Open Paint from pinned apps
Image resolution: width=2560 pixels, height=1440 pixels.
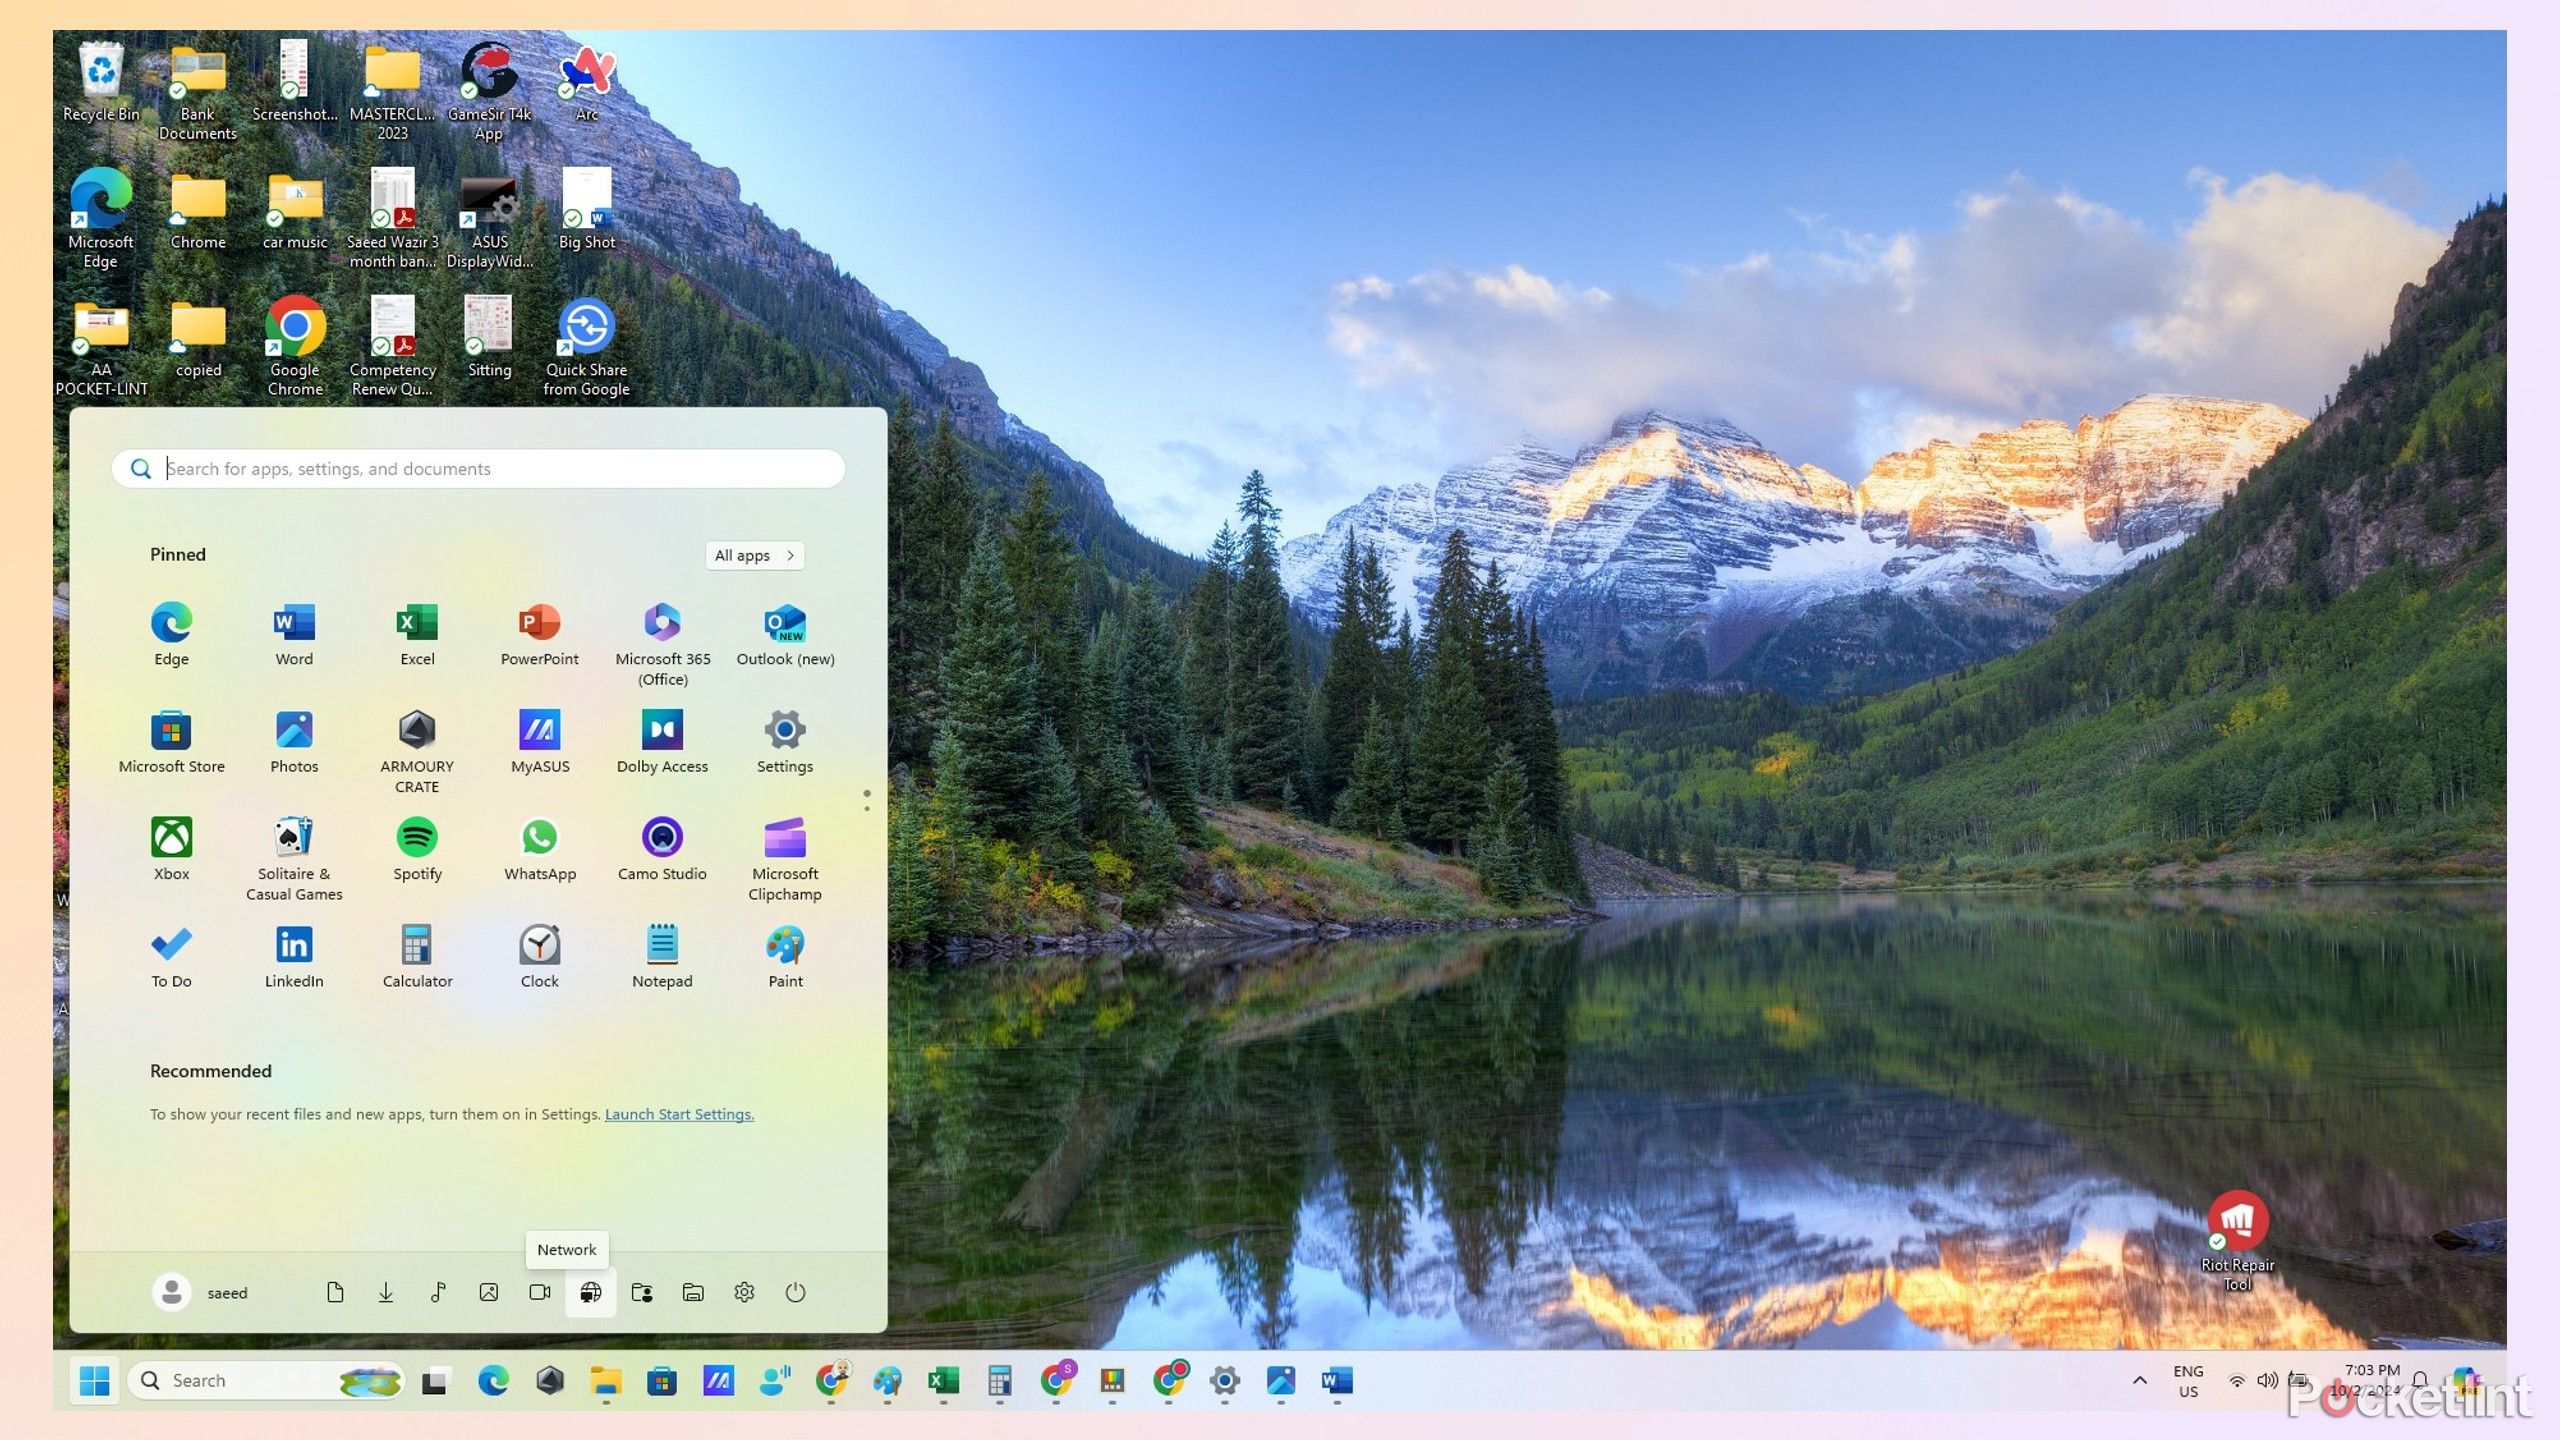pos(785,956)
